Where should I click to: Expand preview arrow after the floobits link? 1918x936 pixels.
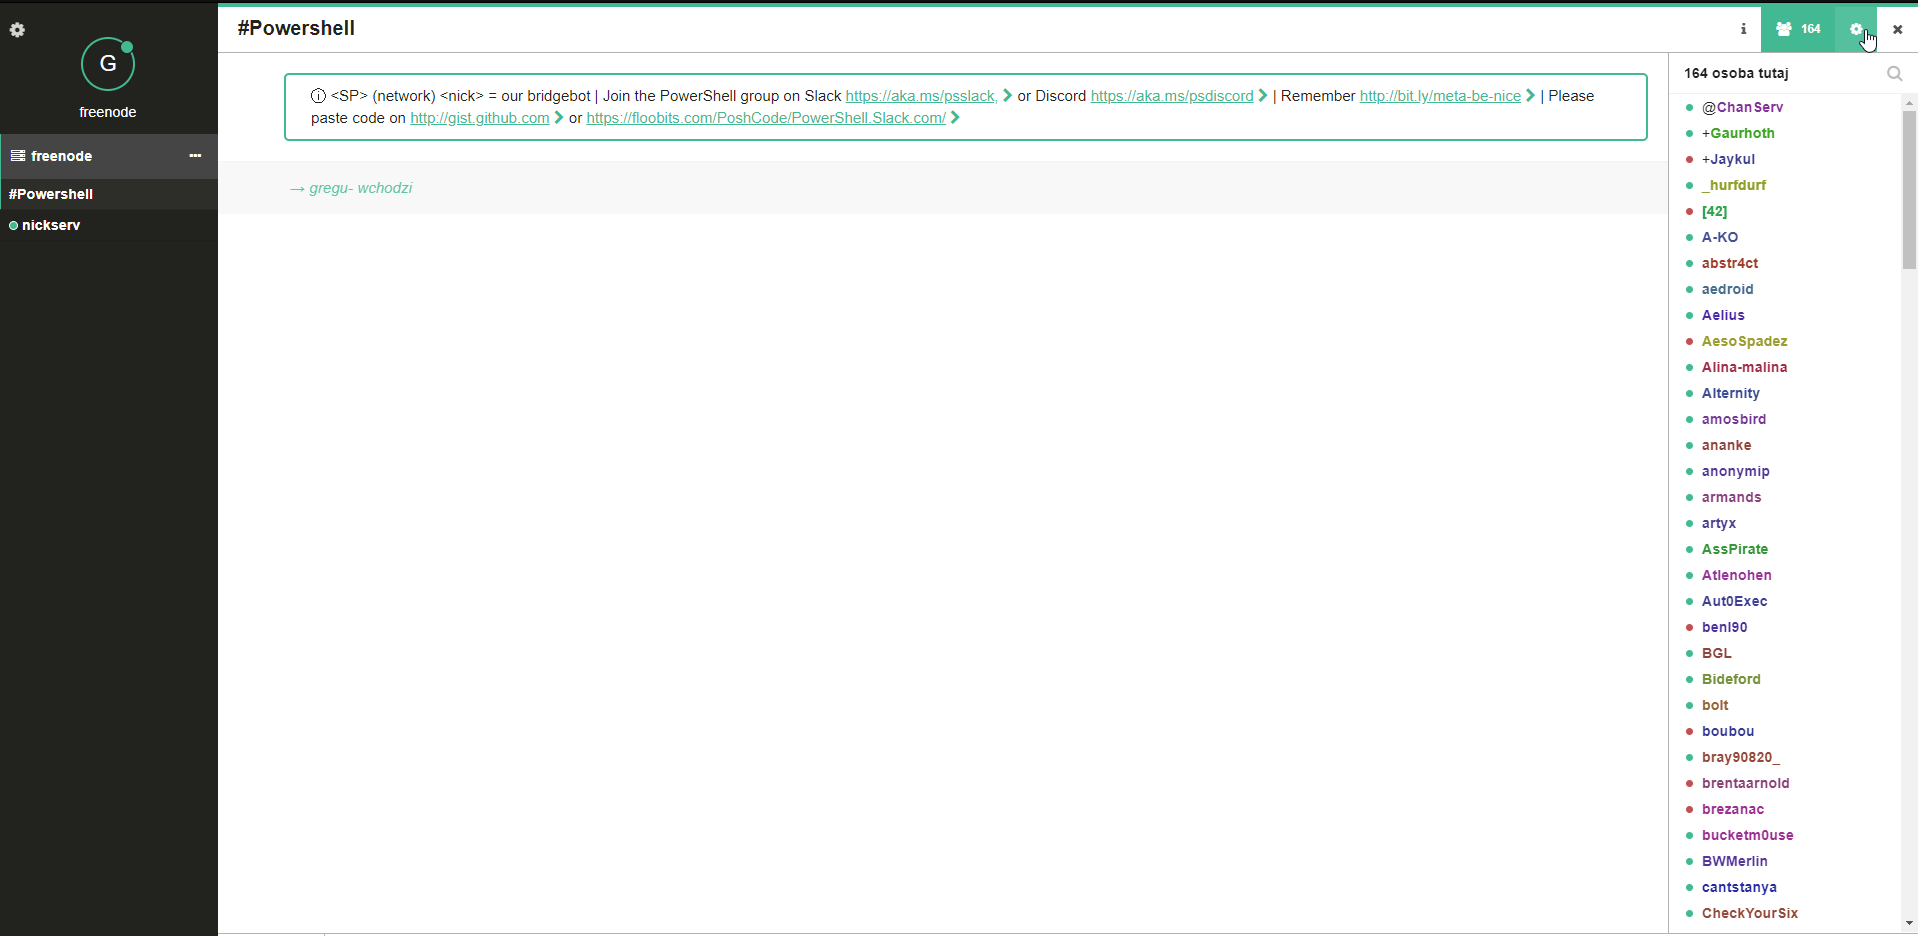(955, 118)
